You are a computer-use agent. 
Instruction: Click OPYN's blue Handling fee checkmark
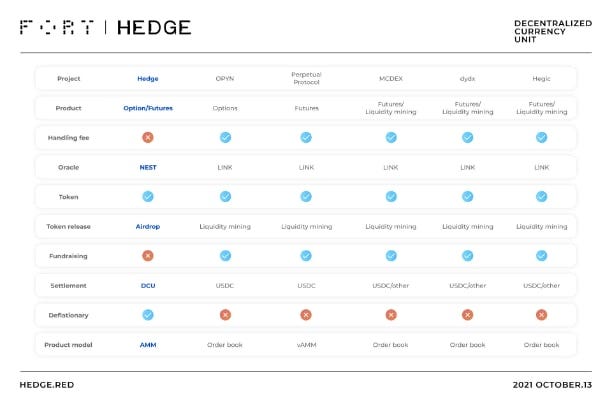(x=225, y=137)
